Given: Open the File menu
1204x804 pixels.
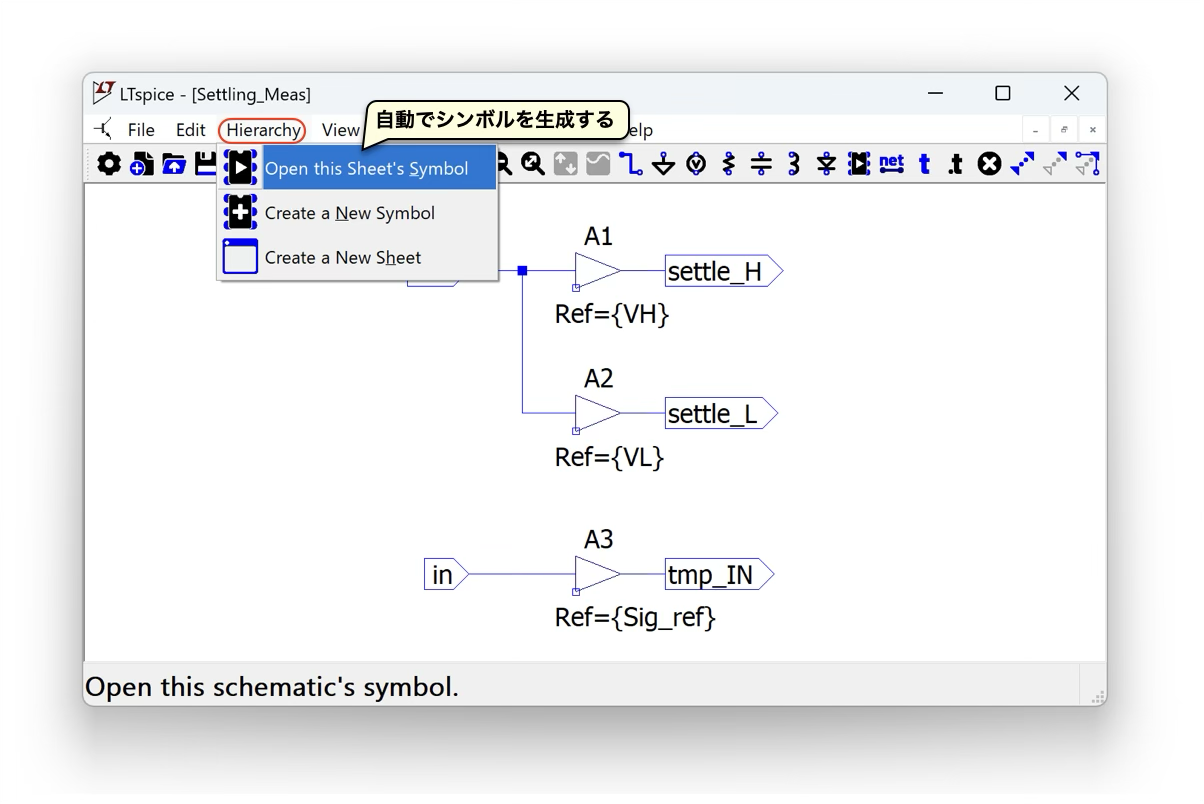Looking at the screenshot, I should pos(141,130).
